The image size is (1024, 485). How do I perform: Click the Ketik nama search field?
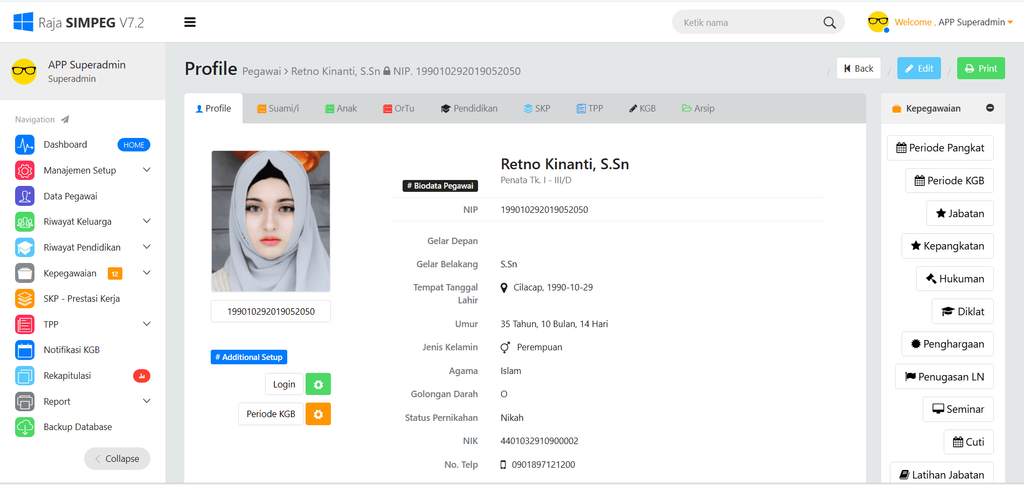pos(750,23)
